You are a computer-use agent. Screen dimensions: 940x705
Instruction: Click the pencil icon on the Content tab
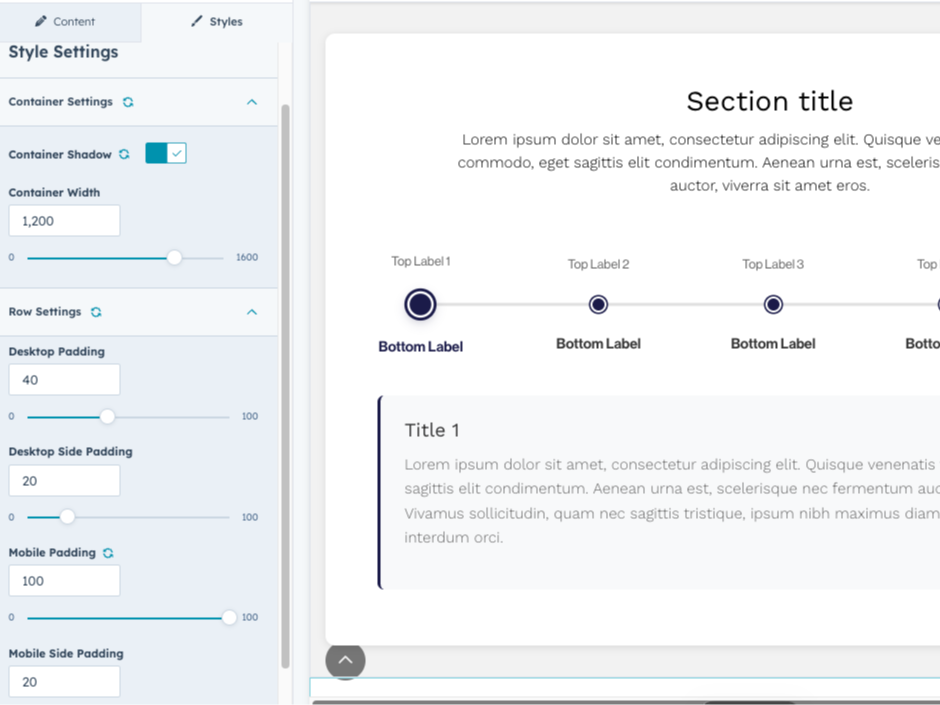point(42,20)
